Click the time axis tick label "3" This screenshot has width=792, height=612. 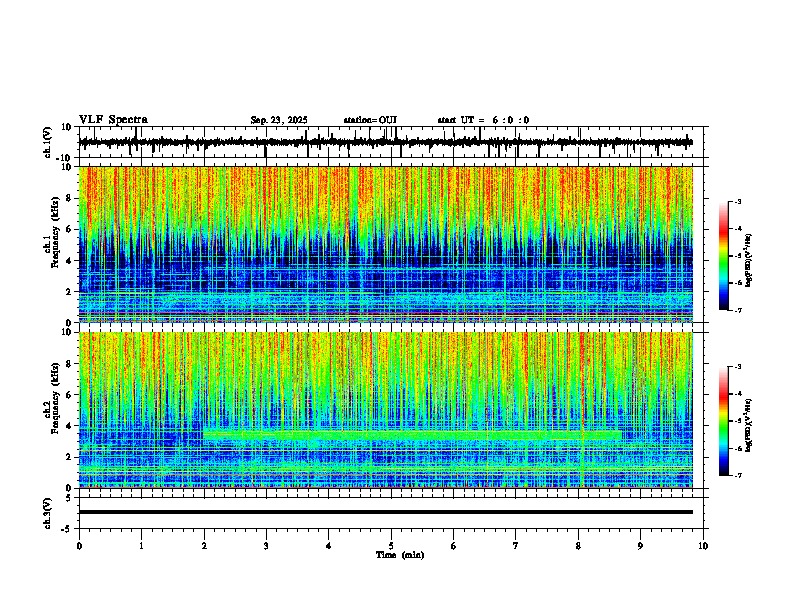pos(266,546)
